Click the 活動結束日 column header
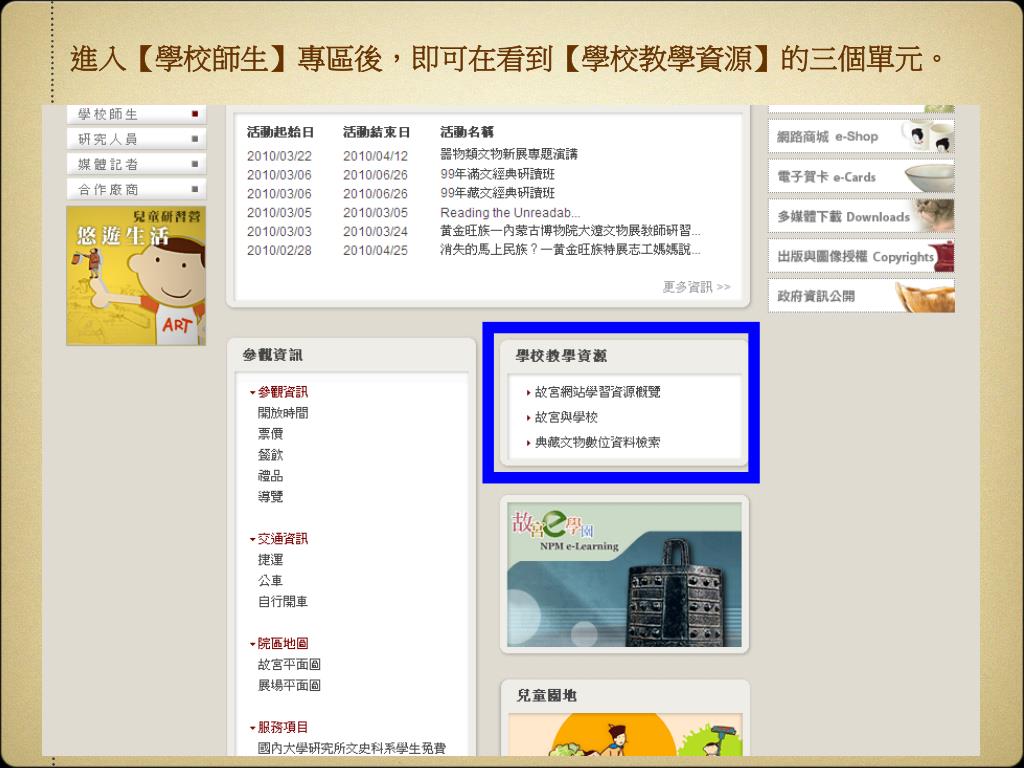 [376, 132]
